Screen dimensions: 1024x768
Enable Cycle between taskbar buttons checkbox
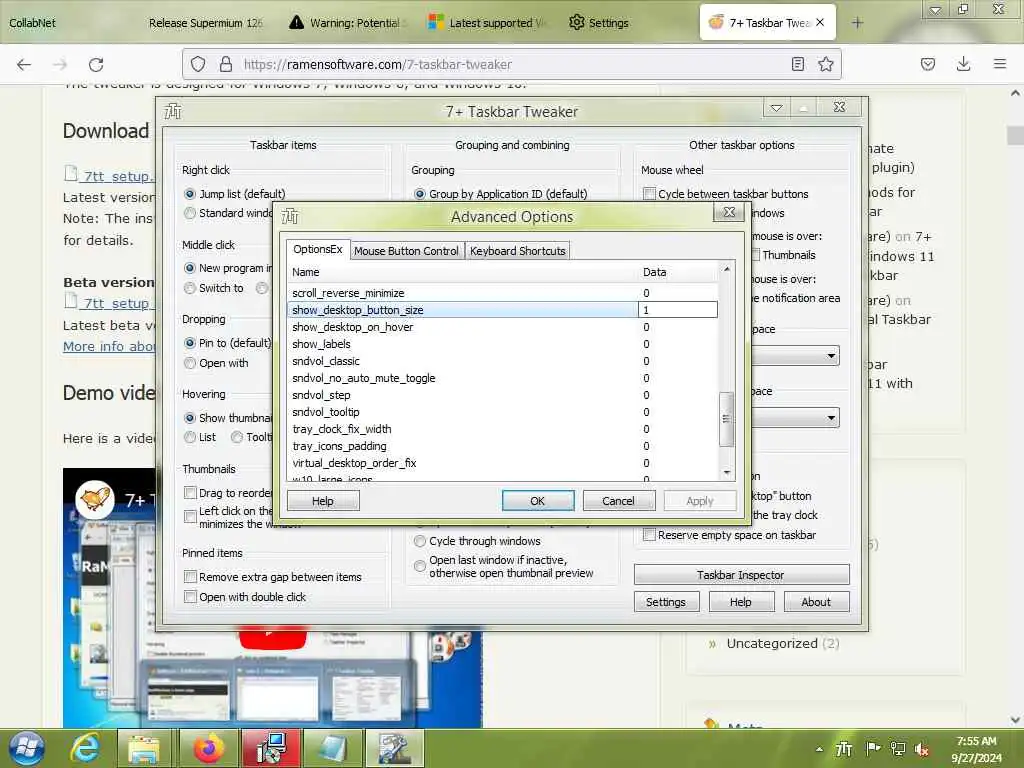(x=649, y=194)
